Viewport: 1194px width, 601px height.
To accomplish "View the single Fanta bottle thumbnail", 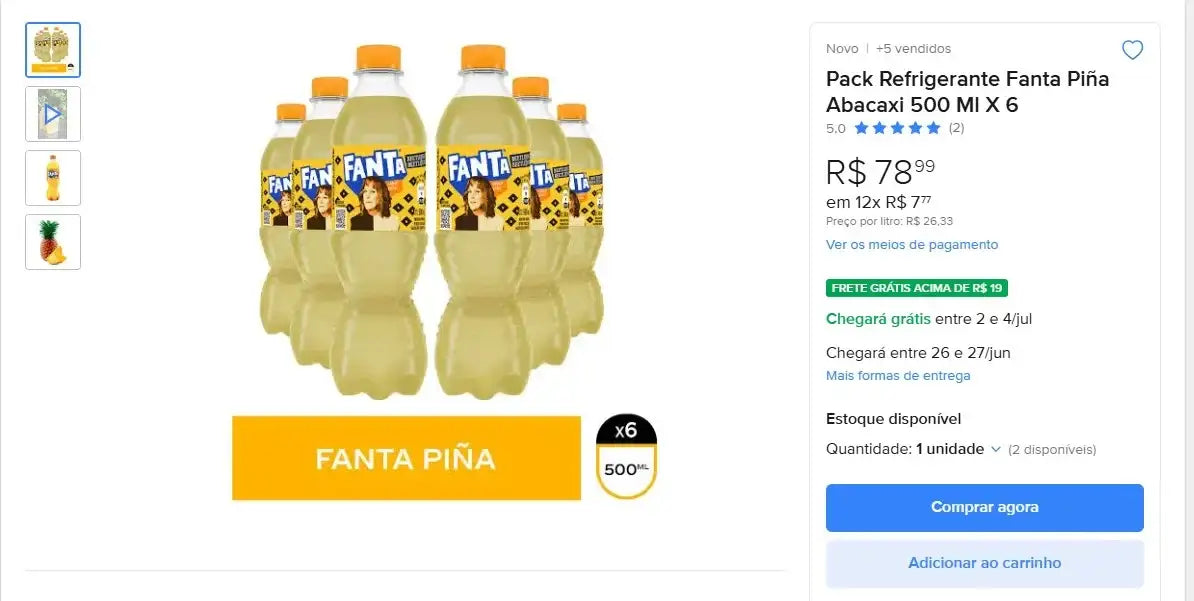I will [x=53, y=178].
